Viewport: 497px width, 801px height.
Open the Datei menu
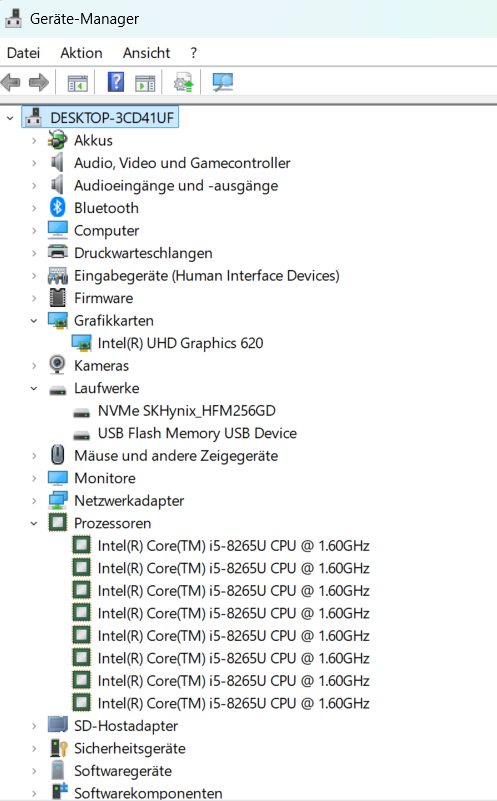pos(23,53)
